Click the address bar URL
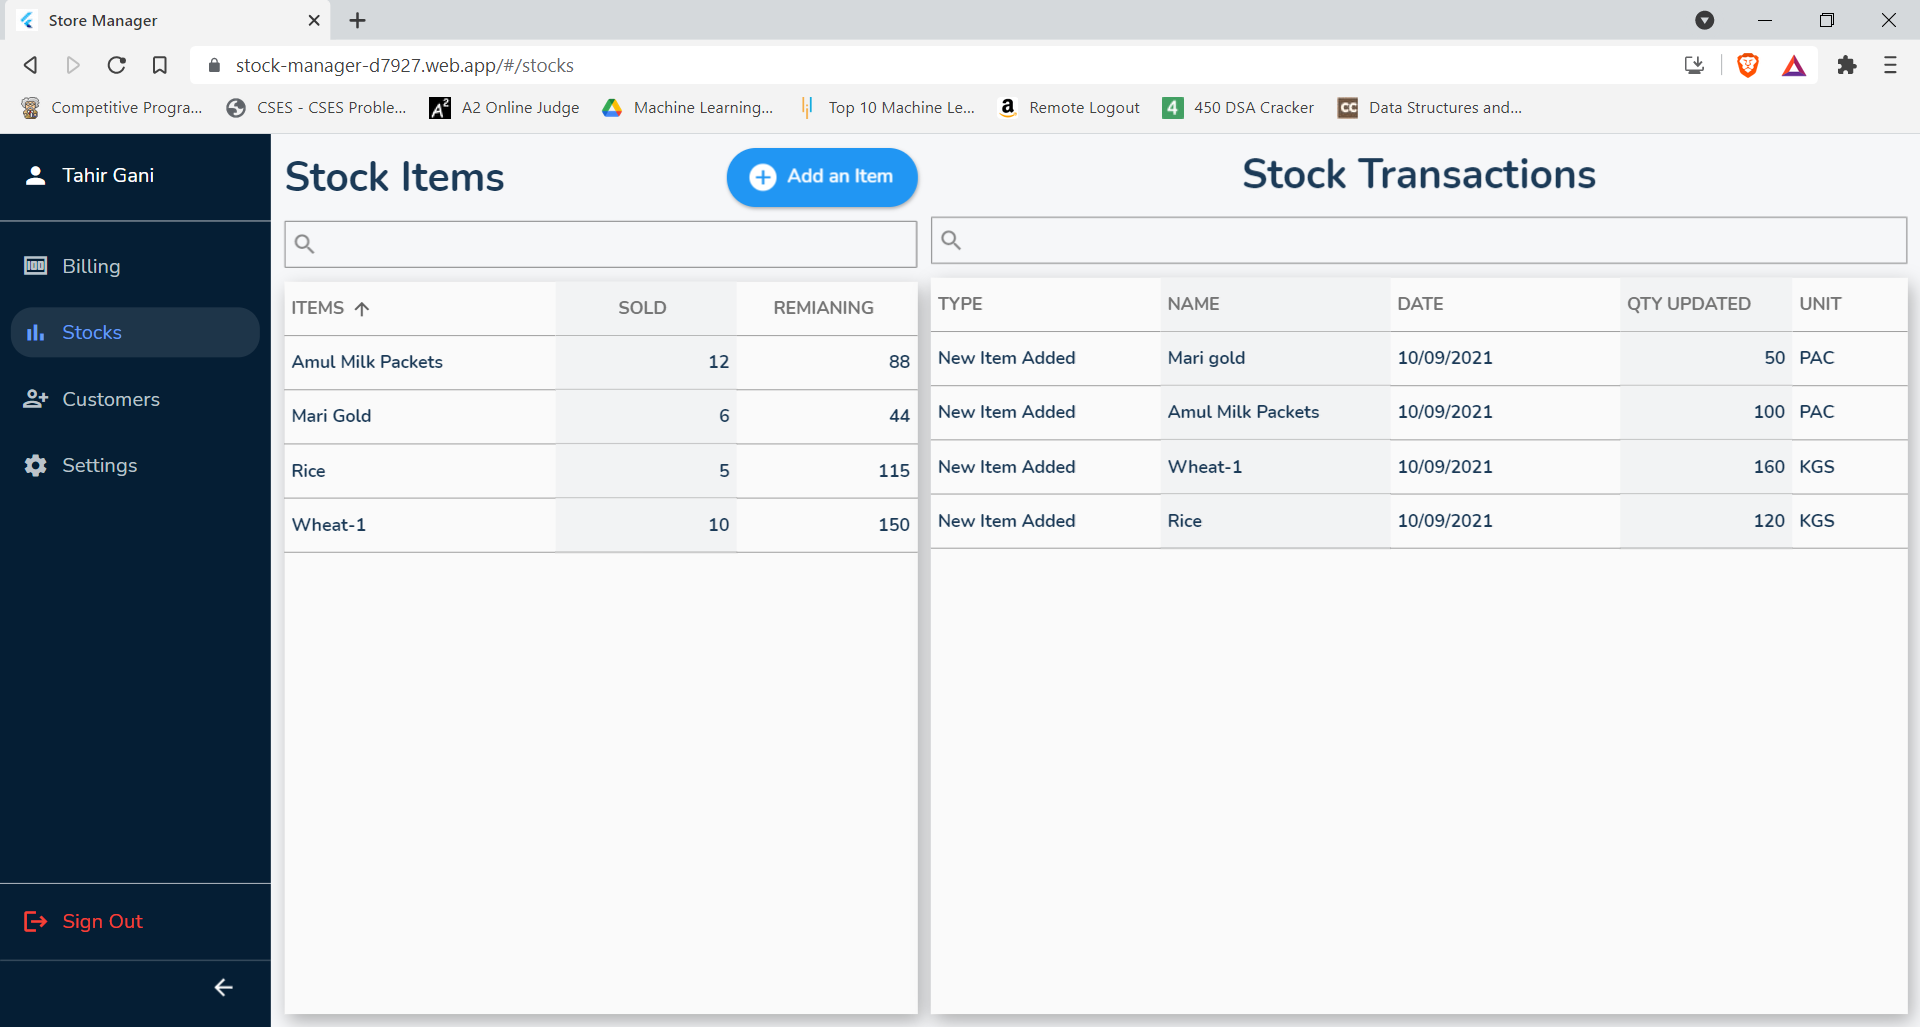Viewport: 1920px width, 1027px height. 404,65
